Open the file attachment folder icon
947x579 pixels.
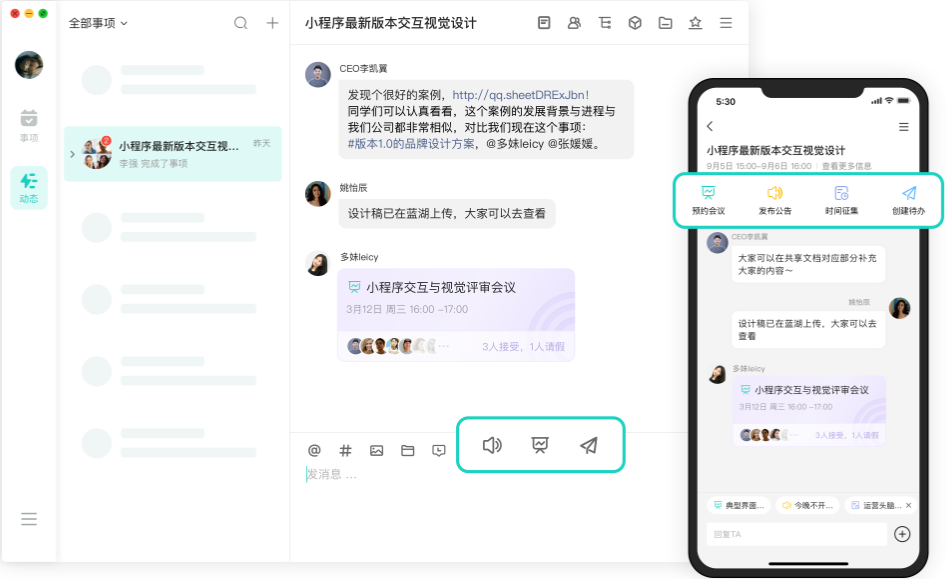pyautogui.click(x=407, y=450)
